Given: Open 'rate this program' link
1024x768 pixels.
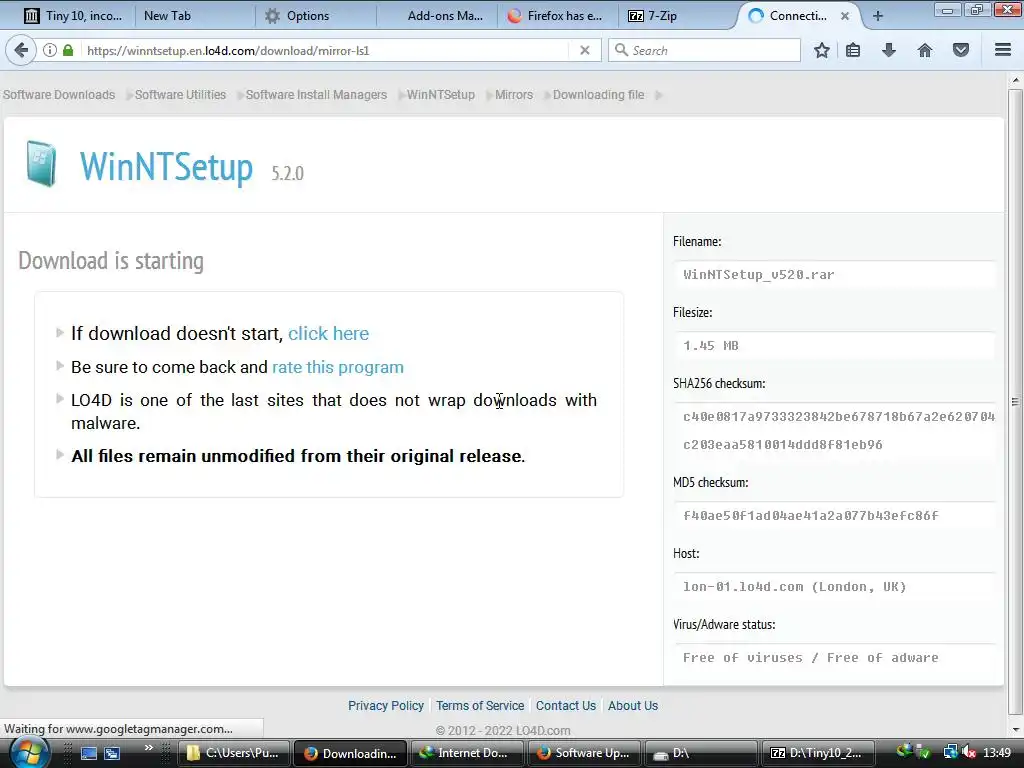Looking at the screenshot, I should [338, 367].
